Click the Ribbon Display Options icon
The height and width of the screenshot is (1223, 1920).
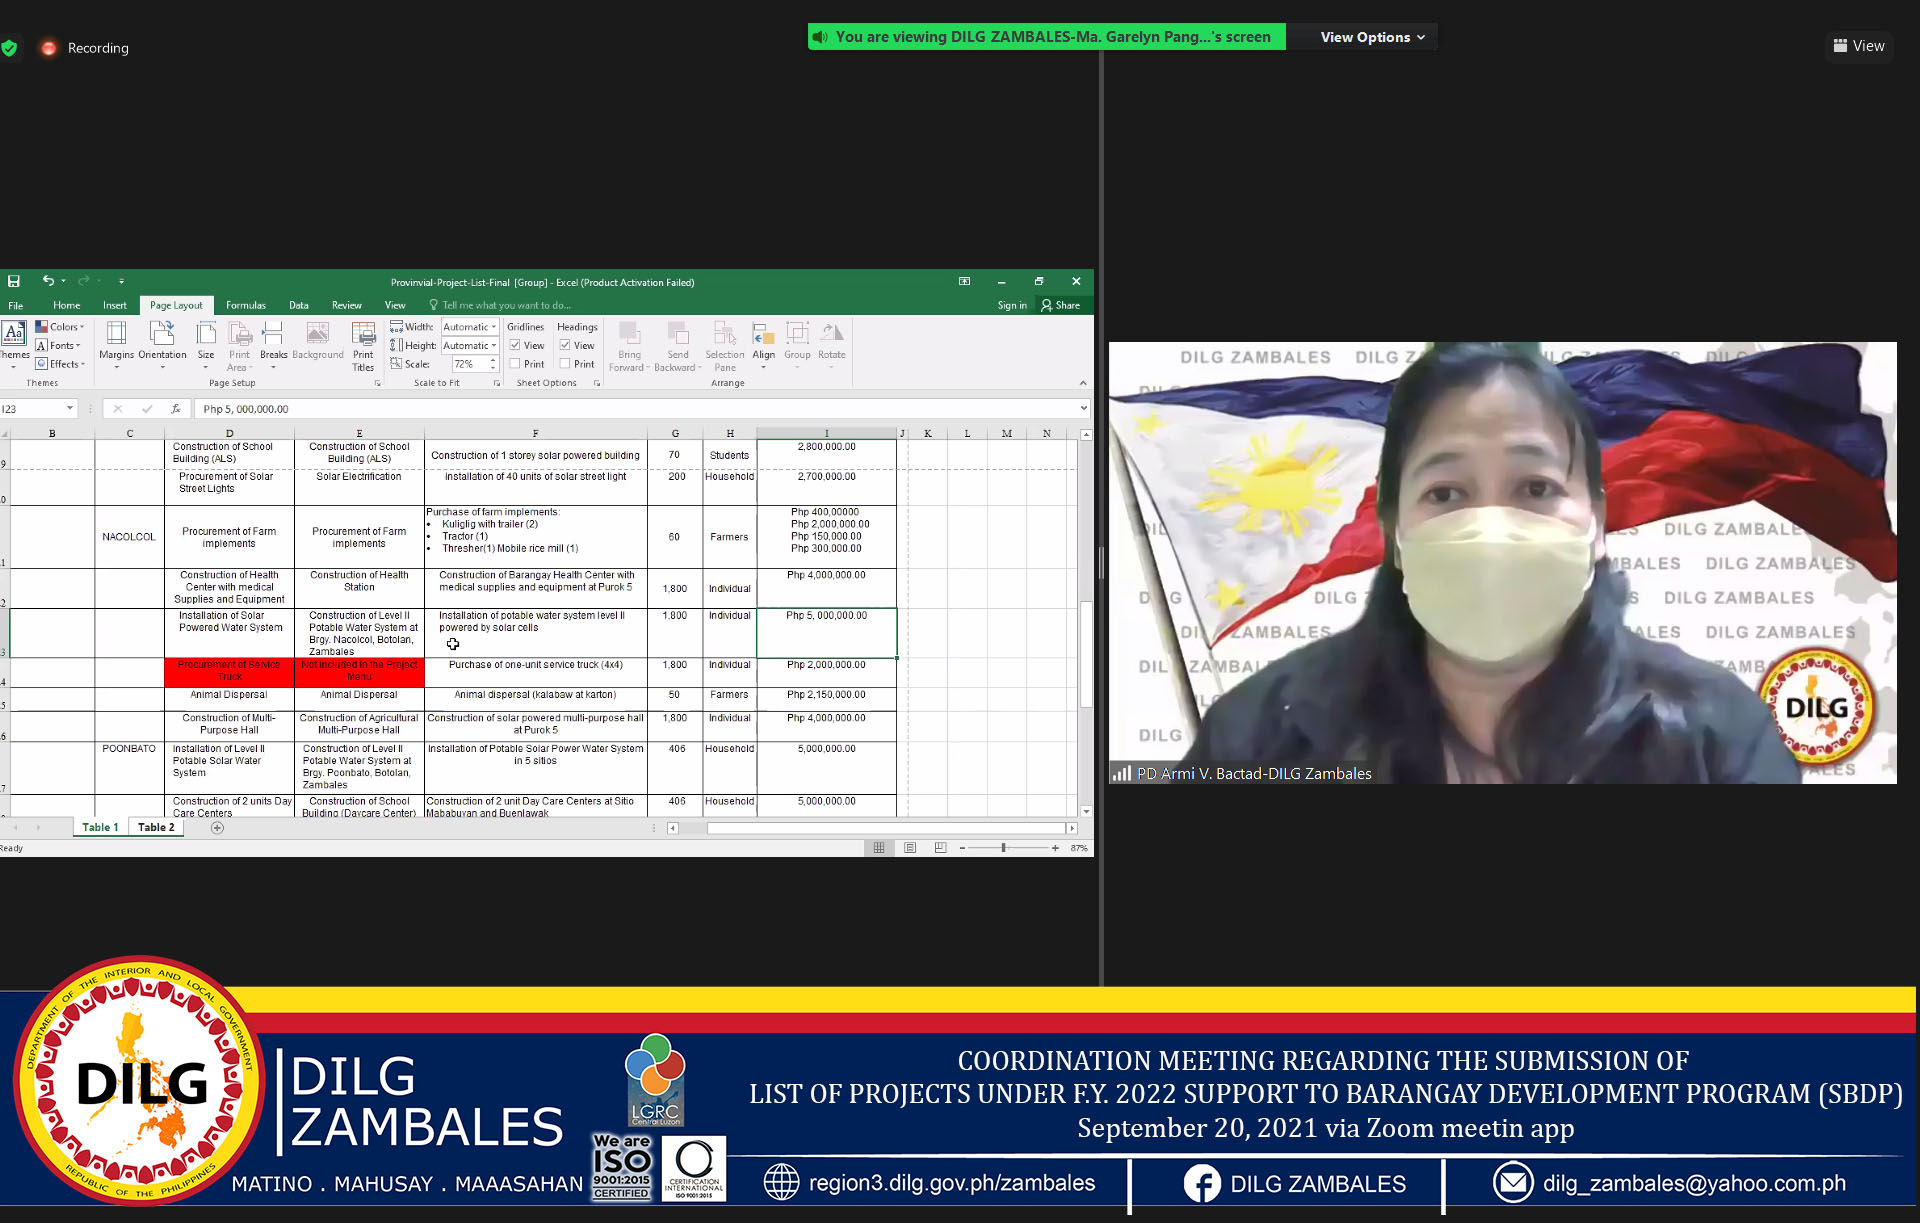(964, 281)
